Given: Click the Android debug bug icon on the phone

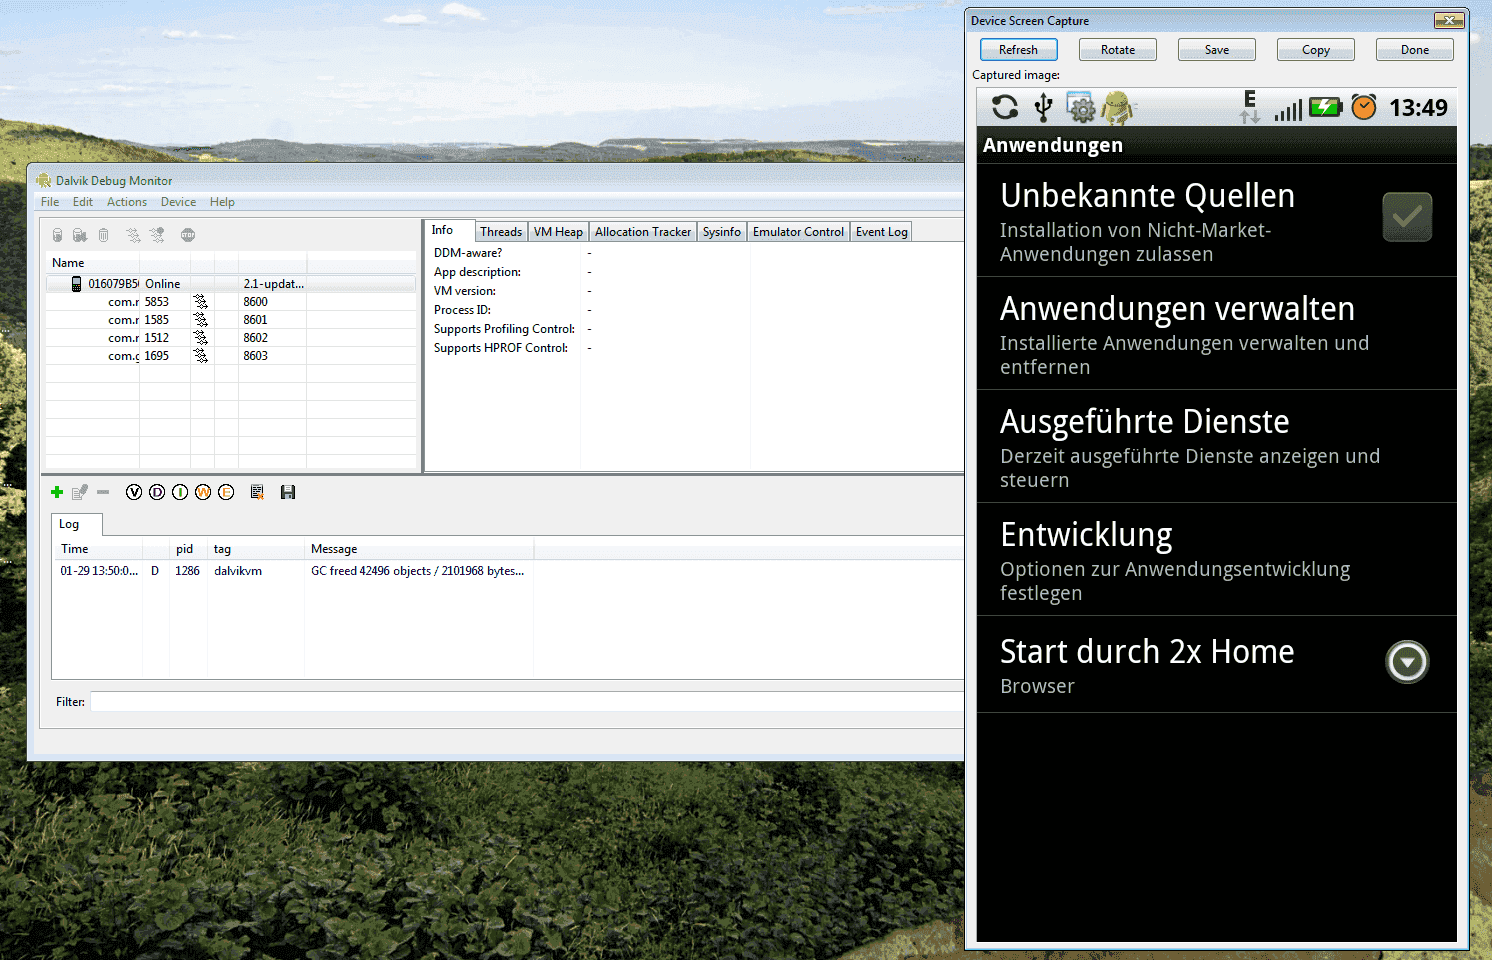Looking at the screenshot, I should coord(1118,107).
